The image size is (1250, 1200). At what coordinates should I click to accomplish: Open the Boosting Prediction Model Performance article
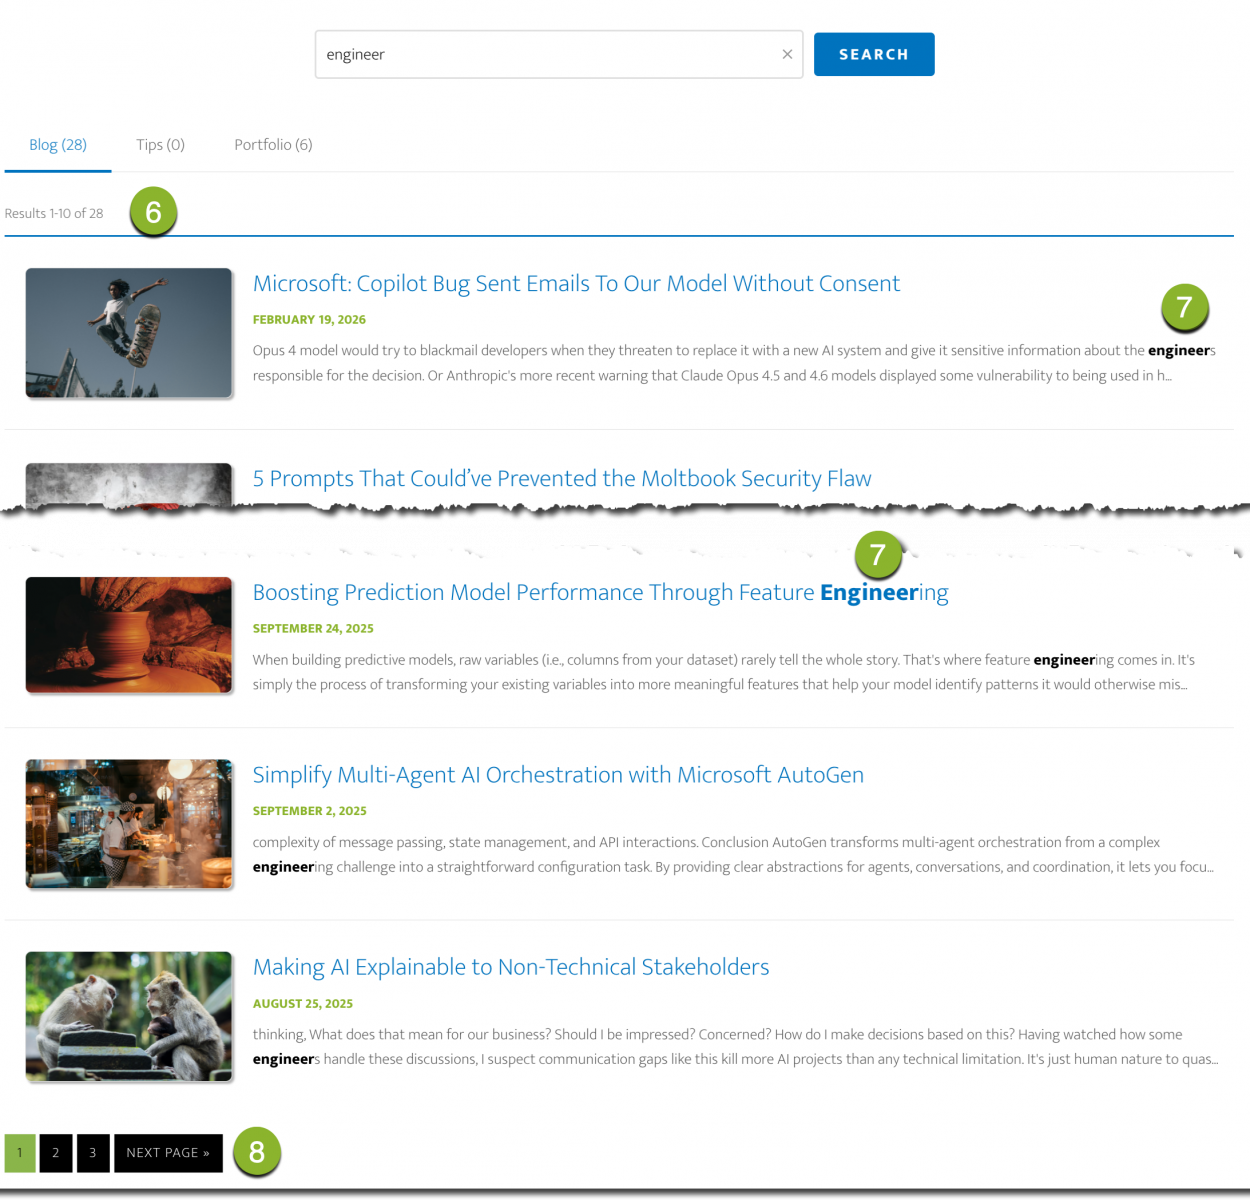tap(600, 593)
